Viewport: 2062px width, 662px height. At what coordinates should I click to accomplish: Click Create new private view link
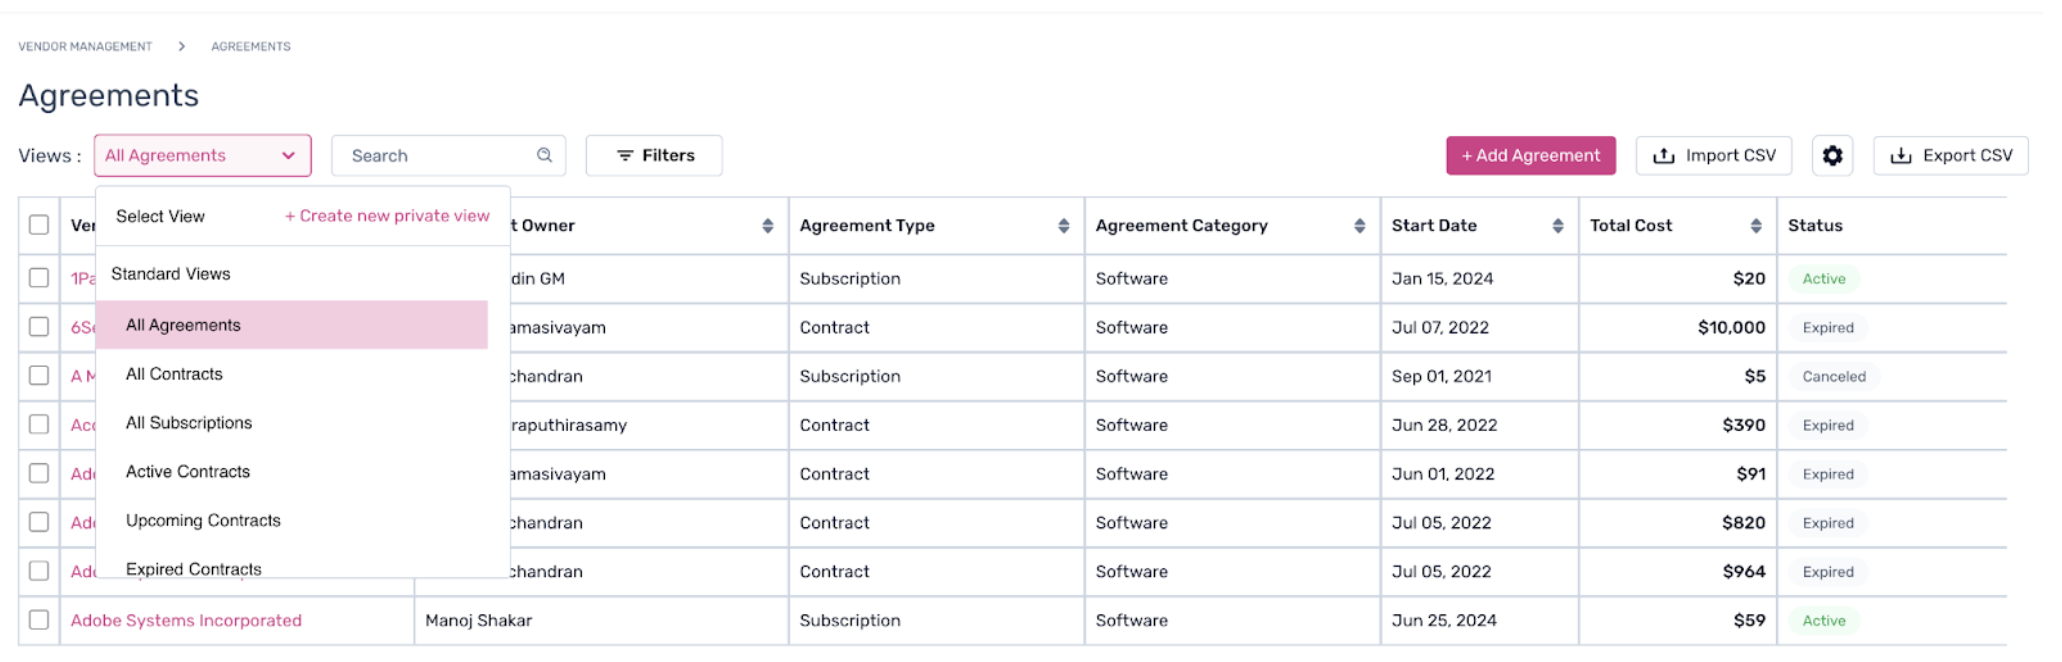[388, 216]
